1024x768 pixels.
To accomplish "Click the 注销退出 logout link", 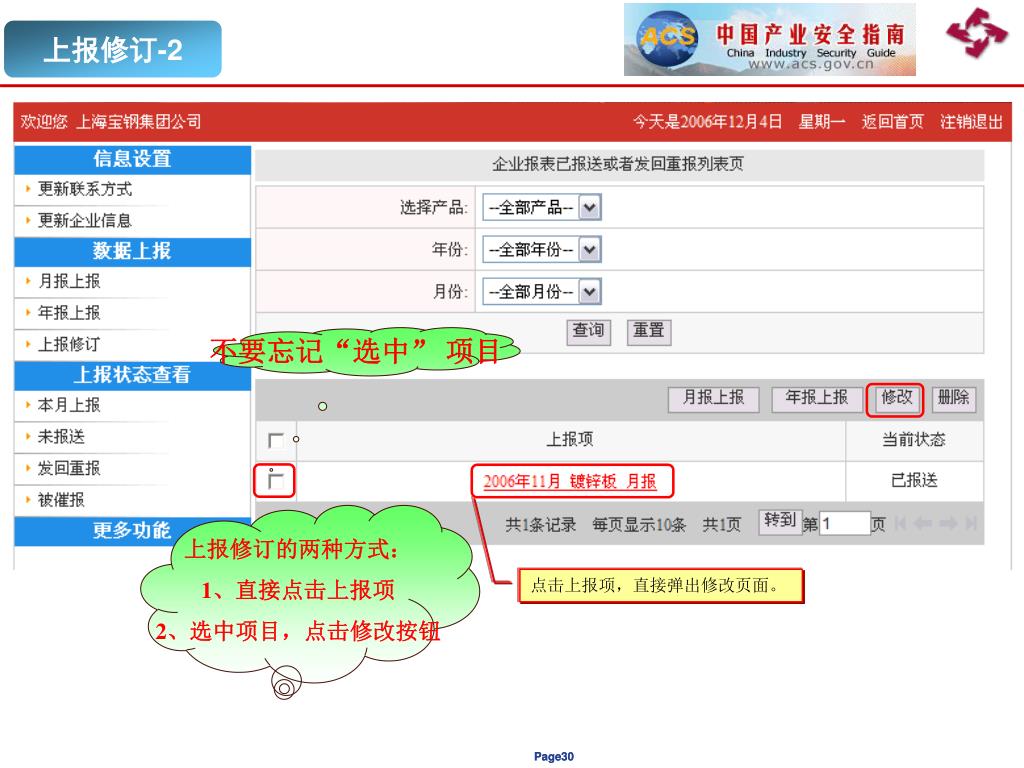I will coord(971,121).
